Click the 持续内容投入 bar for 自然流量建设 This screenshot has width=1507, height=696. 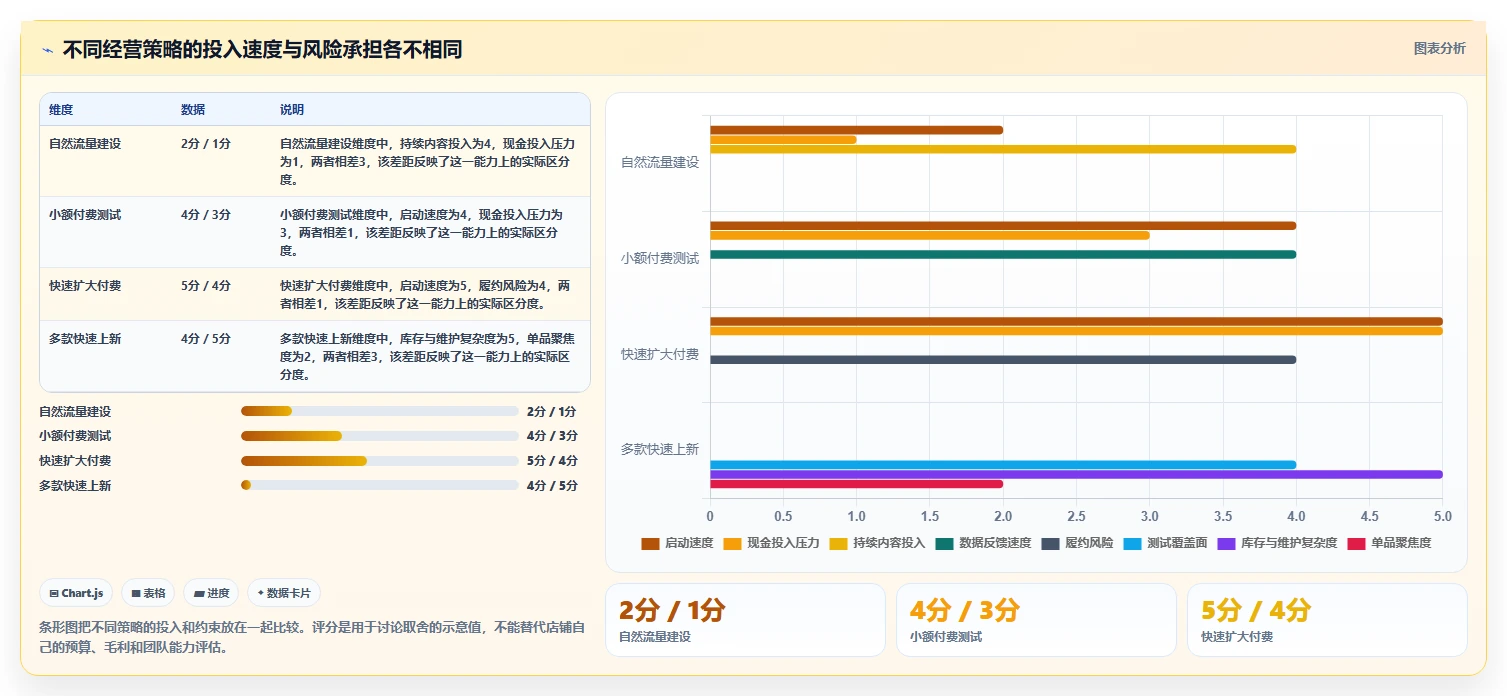(x=1003, y=149)
